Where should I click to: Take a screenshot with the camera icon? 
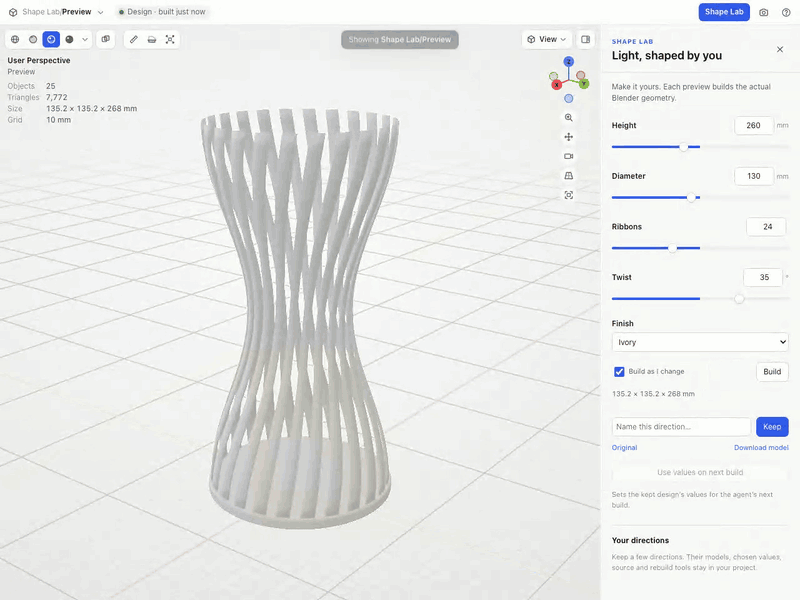pyautogui.click(x=763, y=12)
